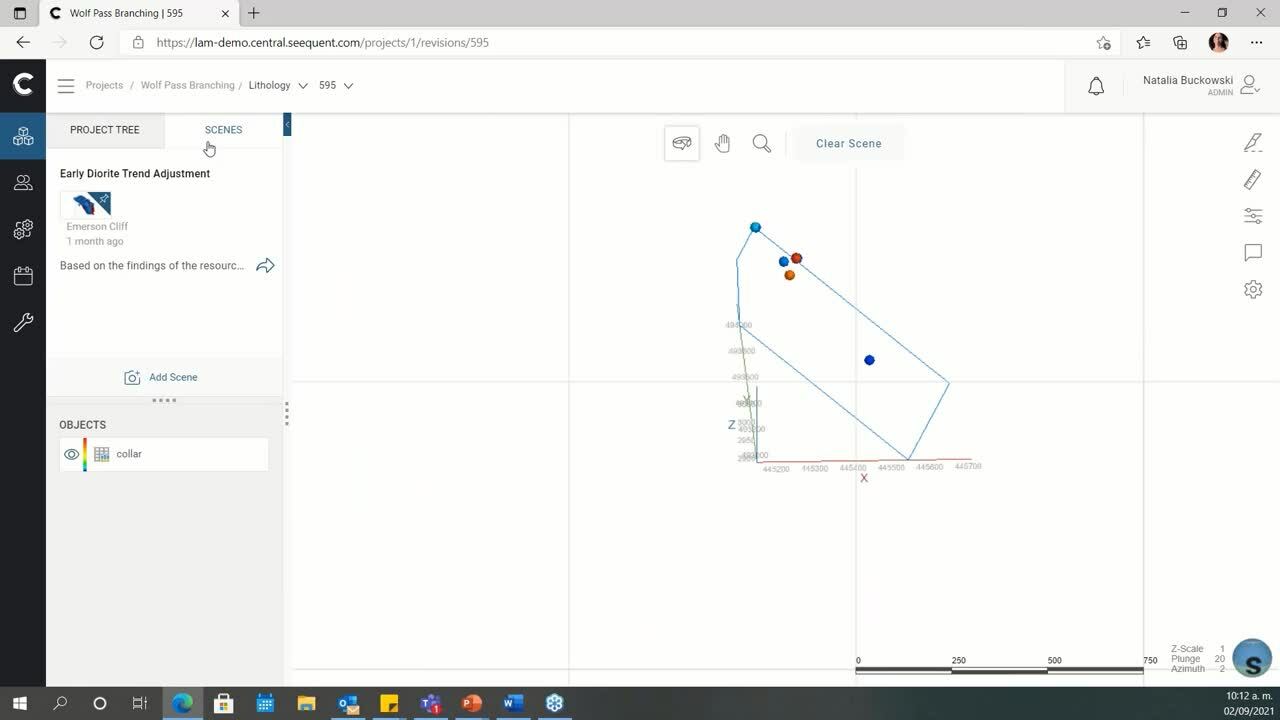This screenshot has width=1280, height=720.
Task: Click Wolf Pass Branching breadcrumb link
Action: (187, 86)
